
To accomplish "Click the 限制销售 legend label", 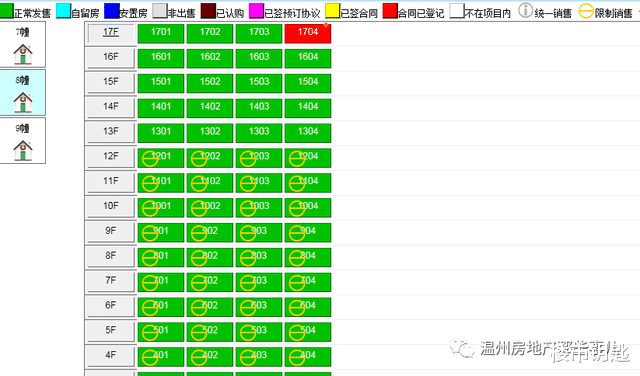I will click(613, 13).
